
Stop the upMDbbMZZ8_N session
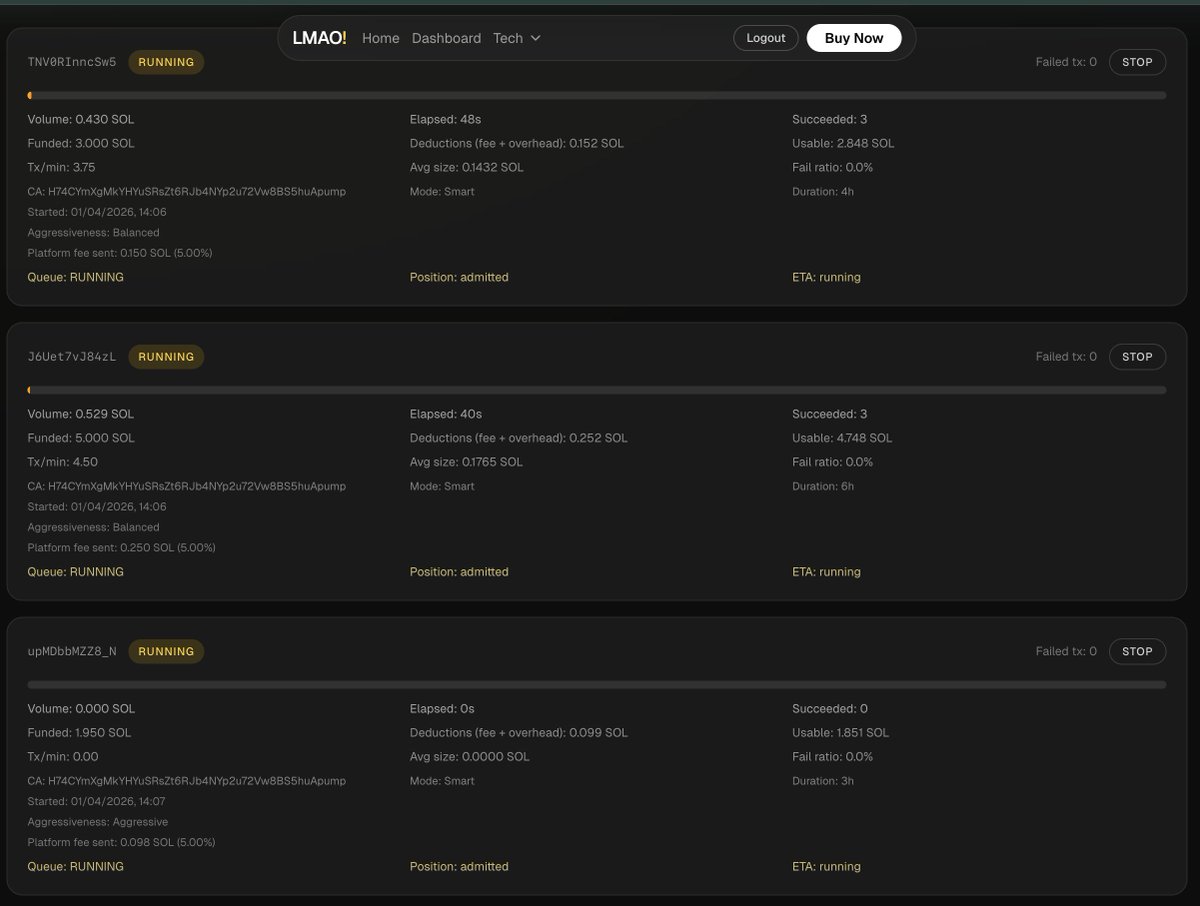coord(1137,651)
